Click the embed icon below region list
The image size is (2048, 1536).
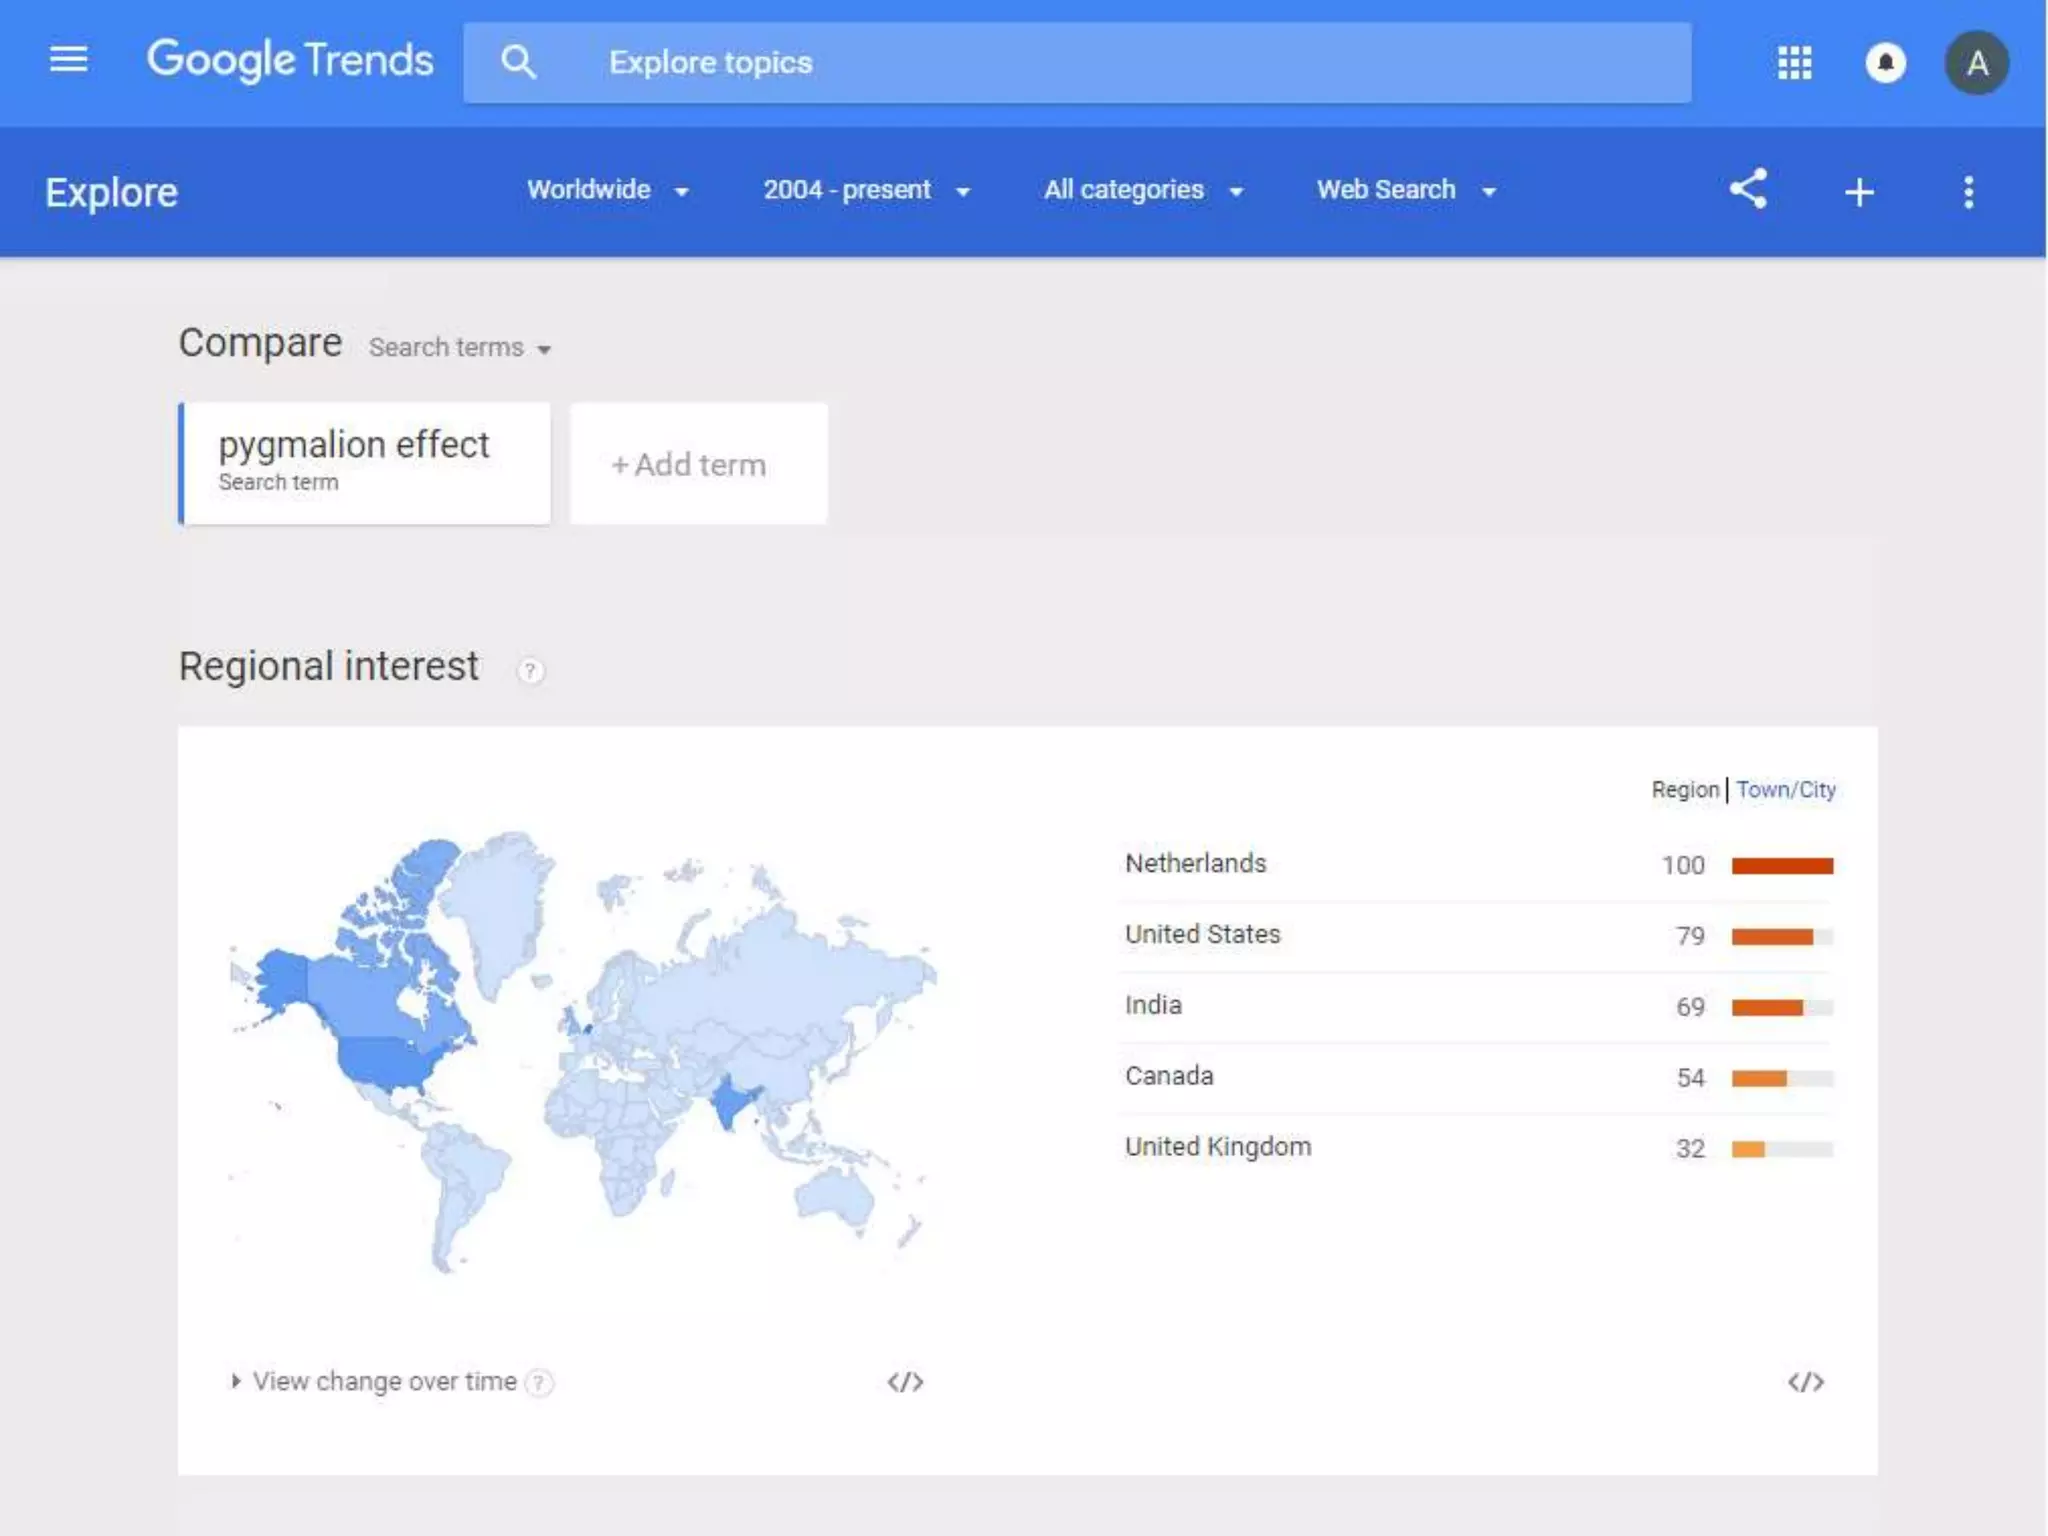1805,1382
